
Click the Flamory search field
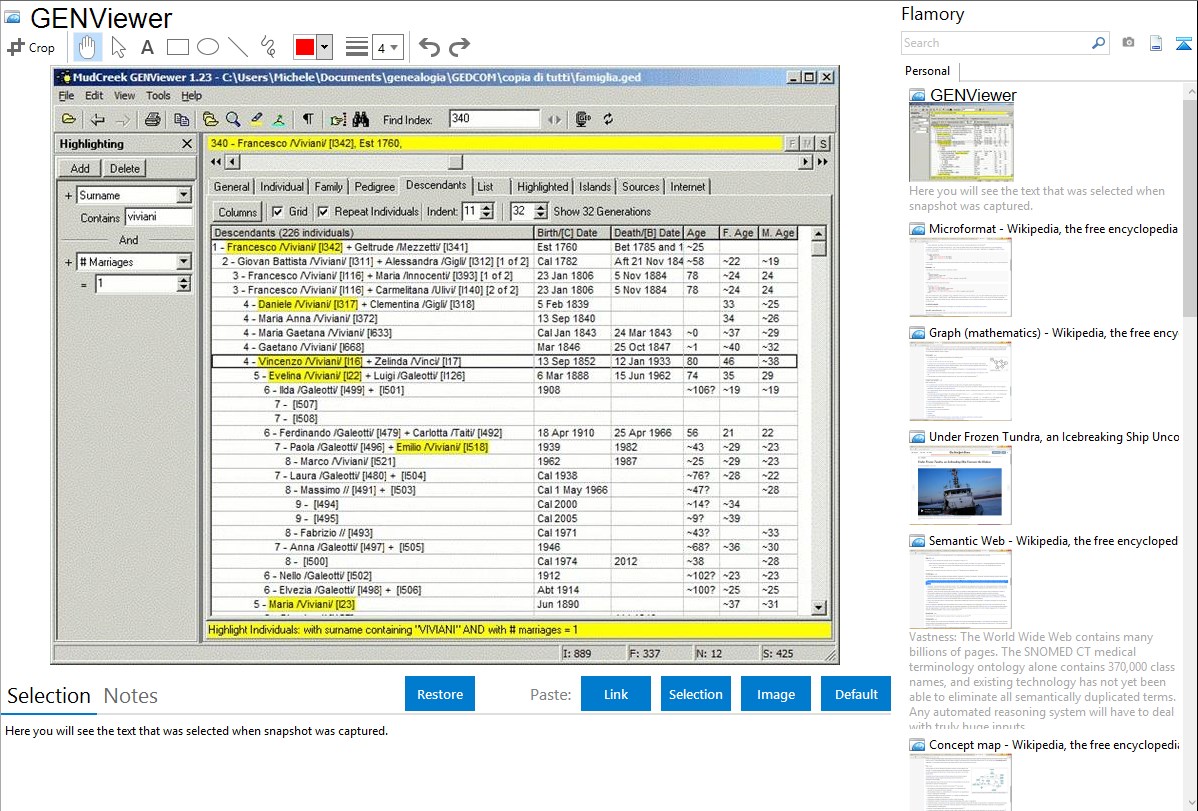coord(995,43)
